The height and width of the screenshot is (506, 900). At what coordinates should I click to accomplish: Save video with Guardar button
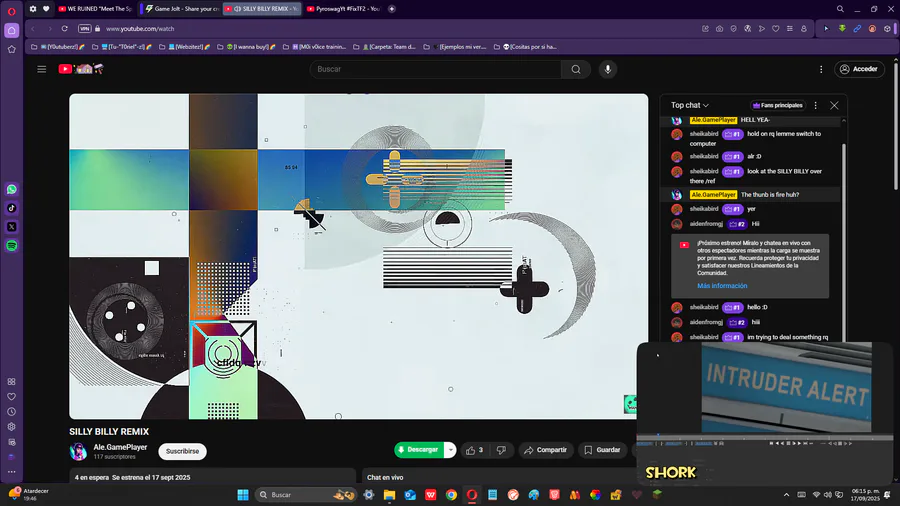[x=602, y=450]
